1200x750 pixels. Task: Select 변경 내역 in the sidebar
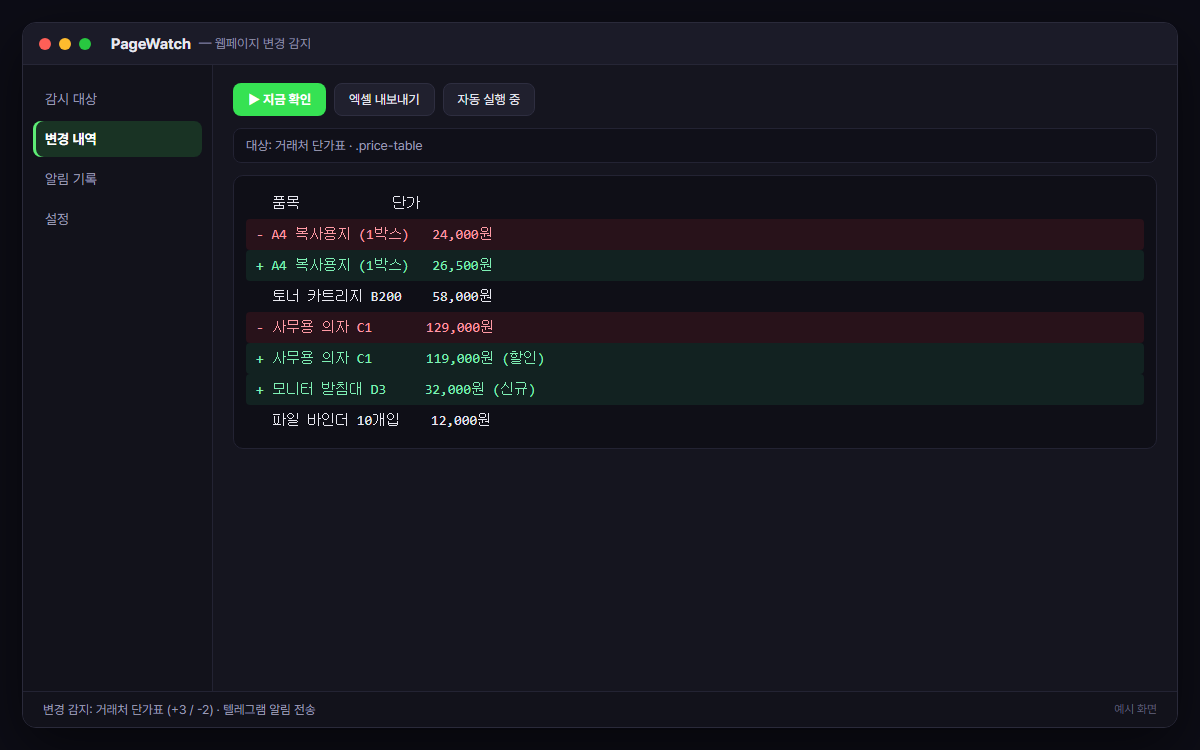[118, 139]
